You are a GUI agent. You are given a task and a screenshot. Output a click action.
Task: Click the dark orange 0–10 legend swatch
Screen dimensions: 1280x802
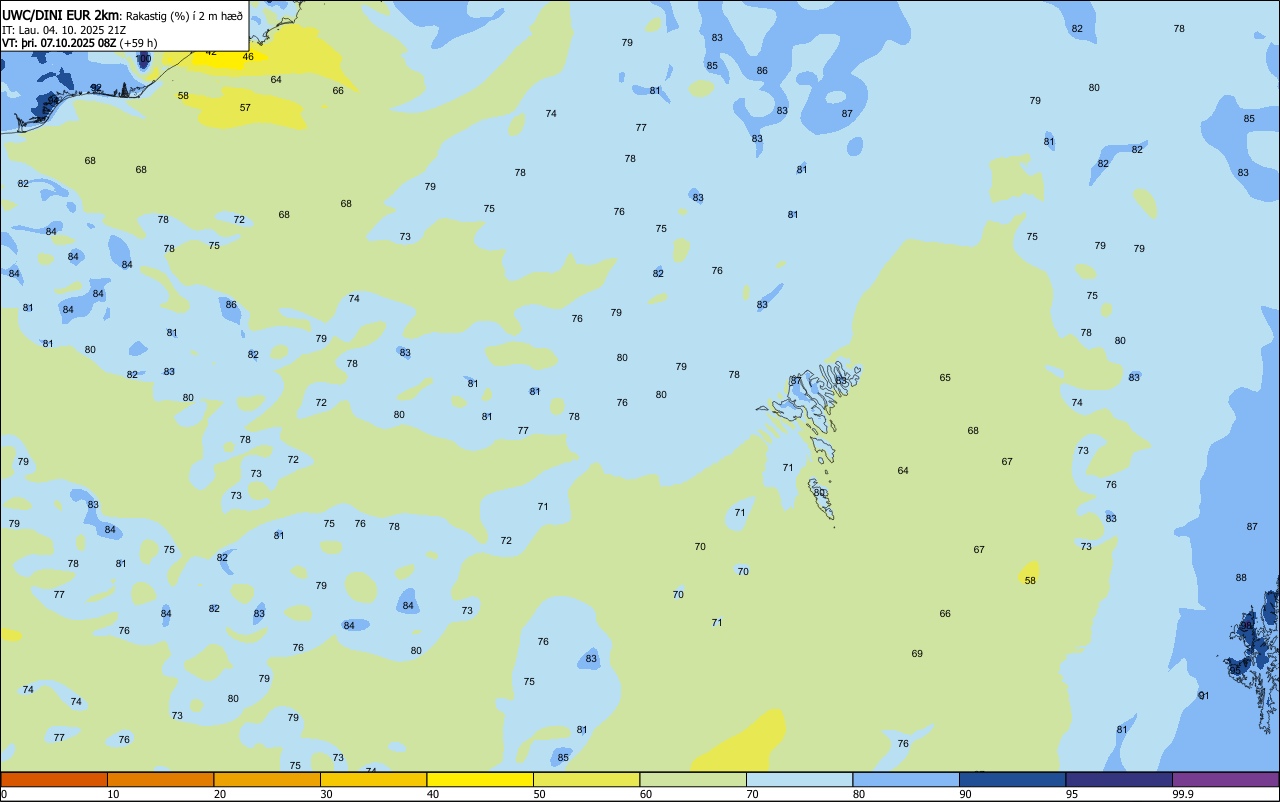click(54, 779)
